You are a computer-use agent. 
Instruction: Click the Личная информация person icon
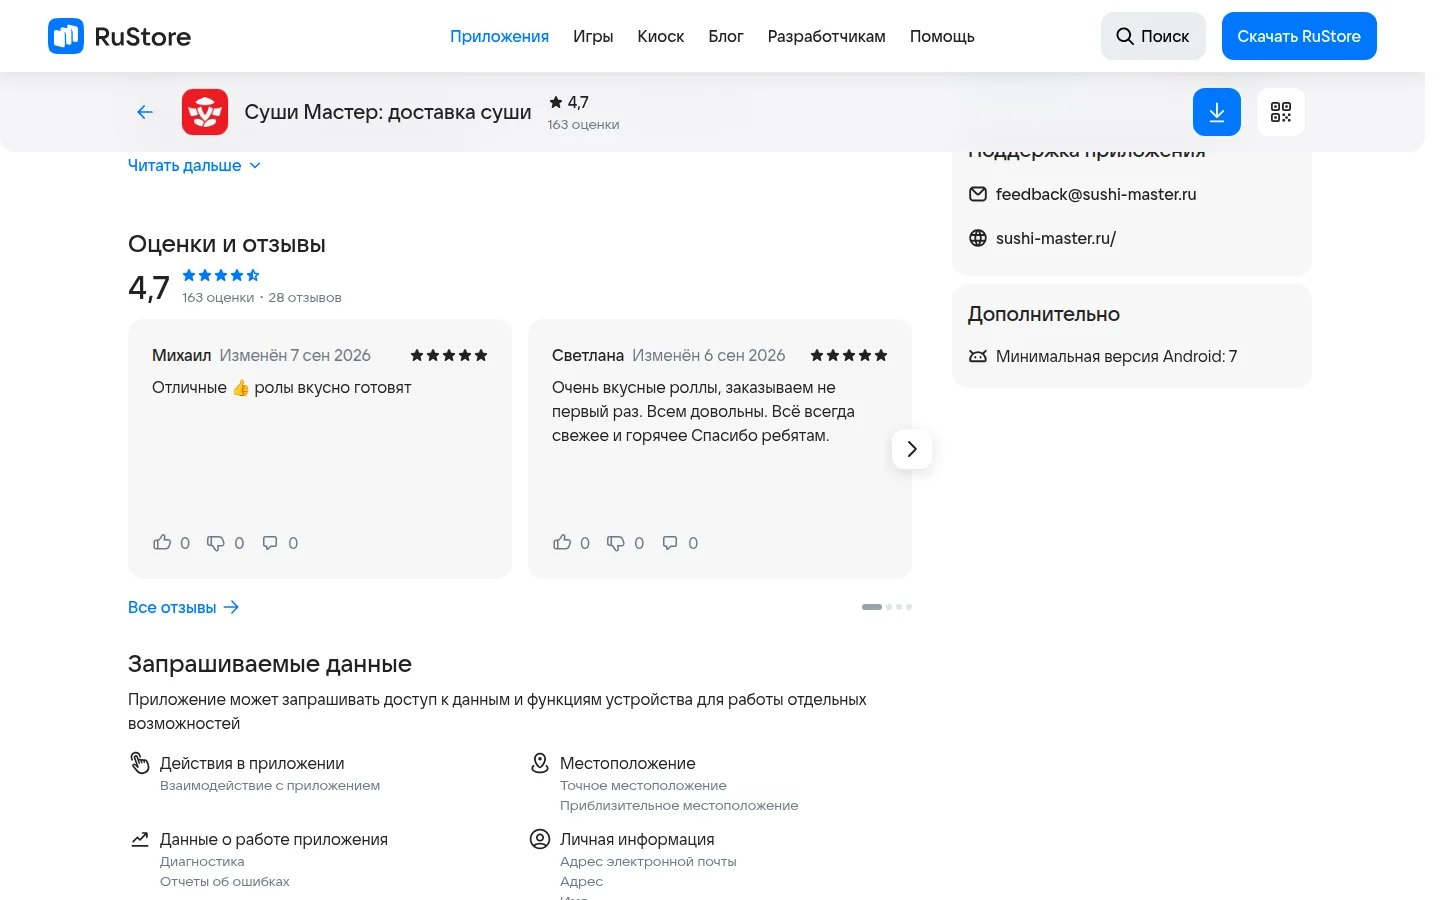540,839
